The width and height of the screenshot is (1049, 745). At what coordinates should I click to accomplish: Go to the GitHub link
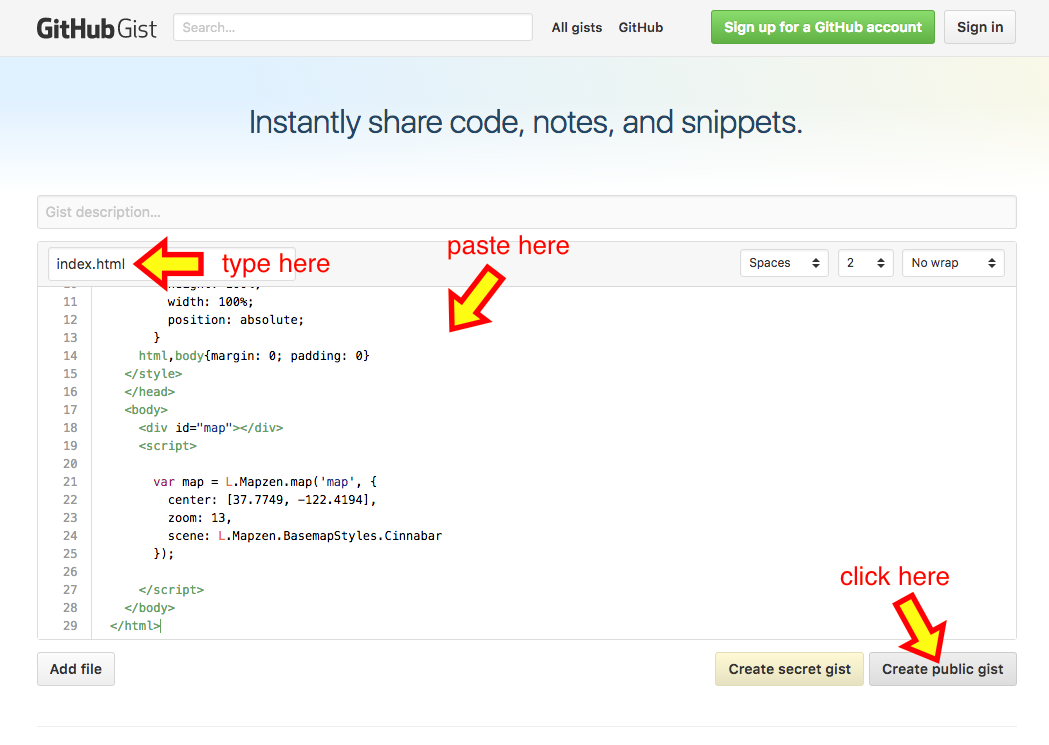[640, 27]
